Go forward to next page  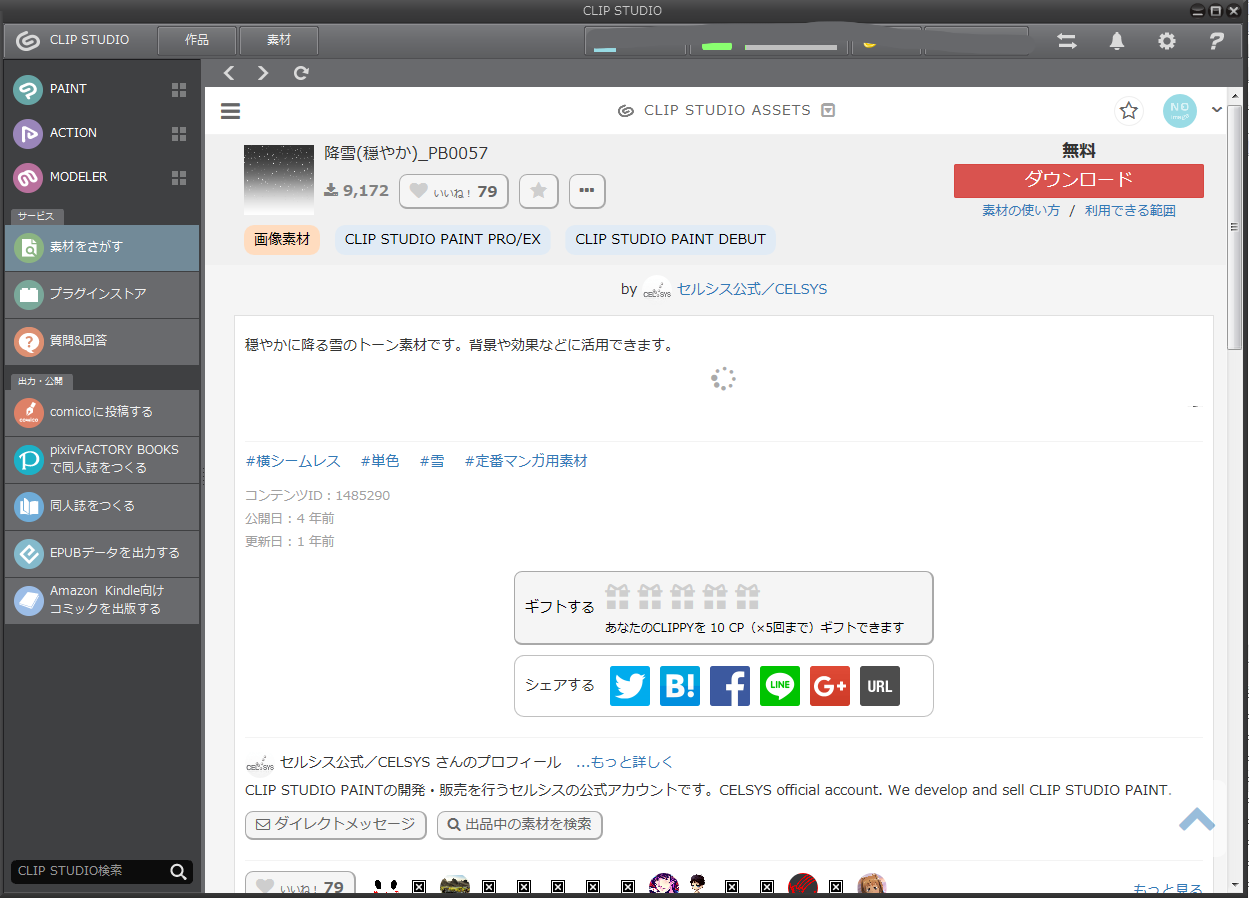click(264, 73)
